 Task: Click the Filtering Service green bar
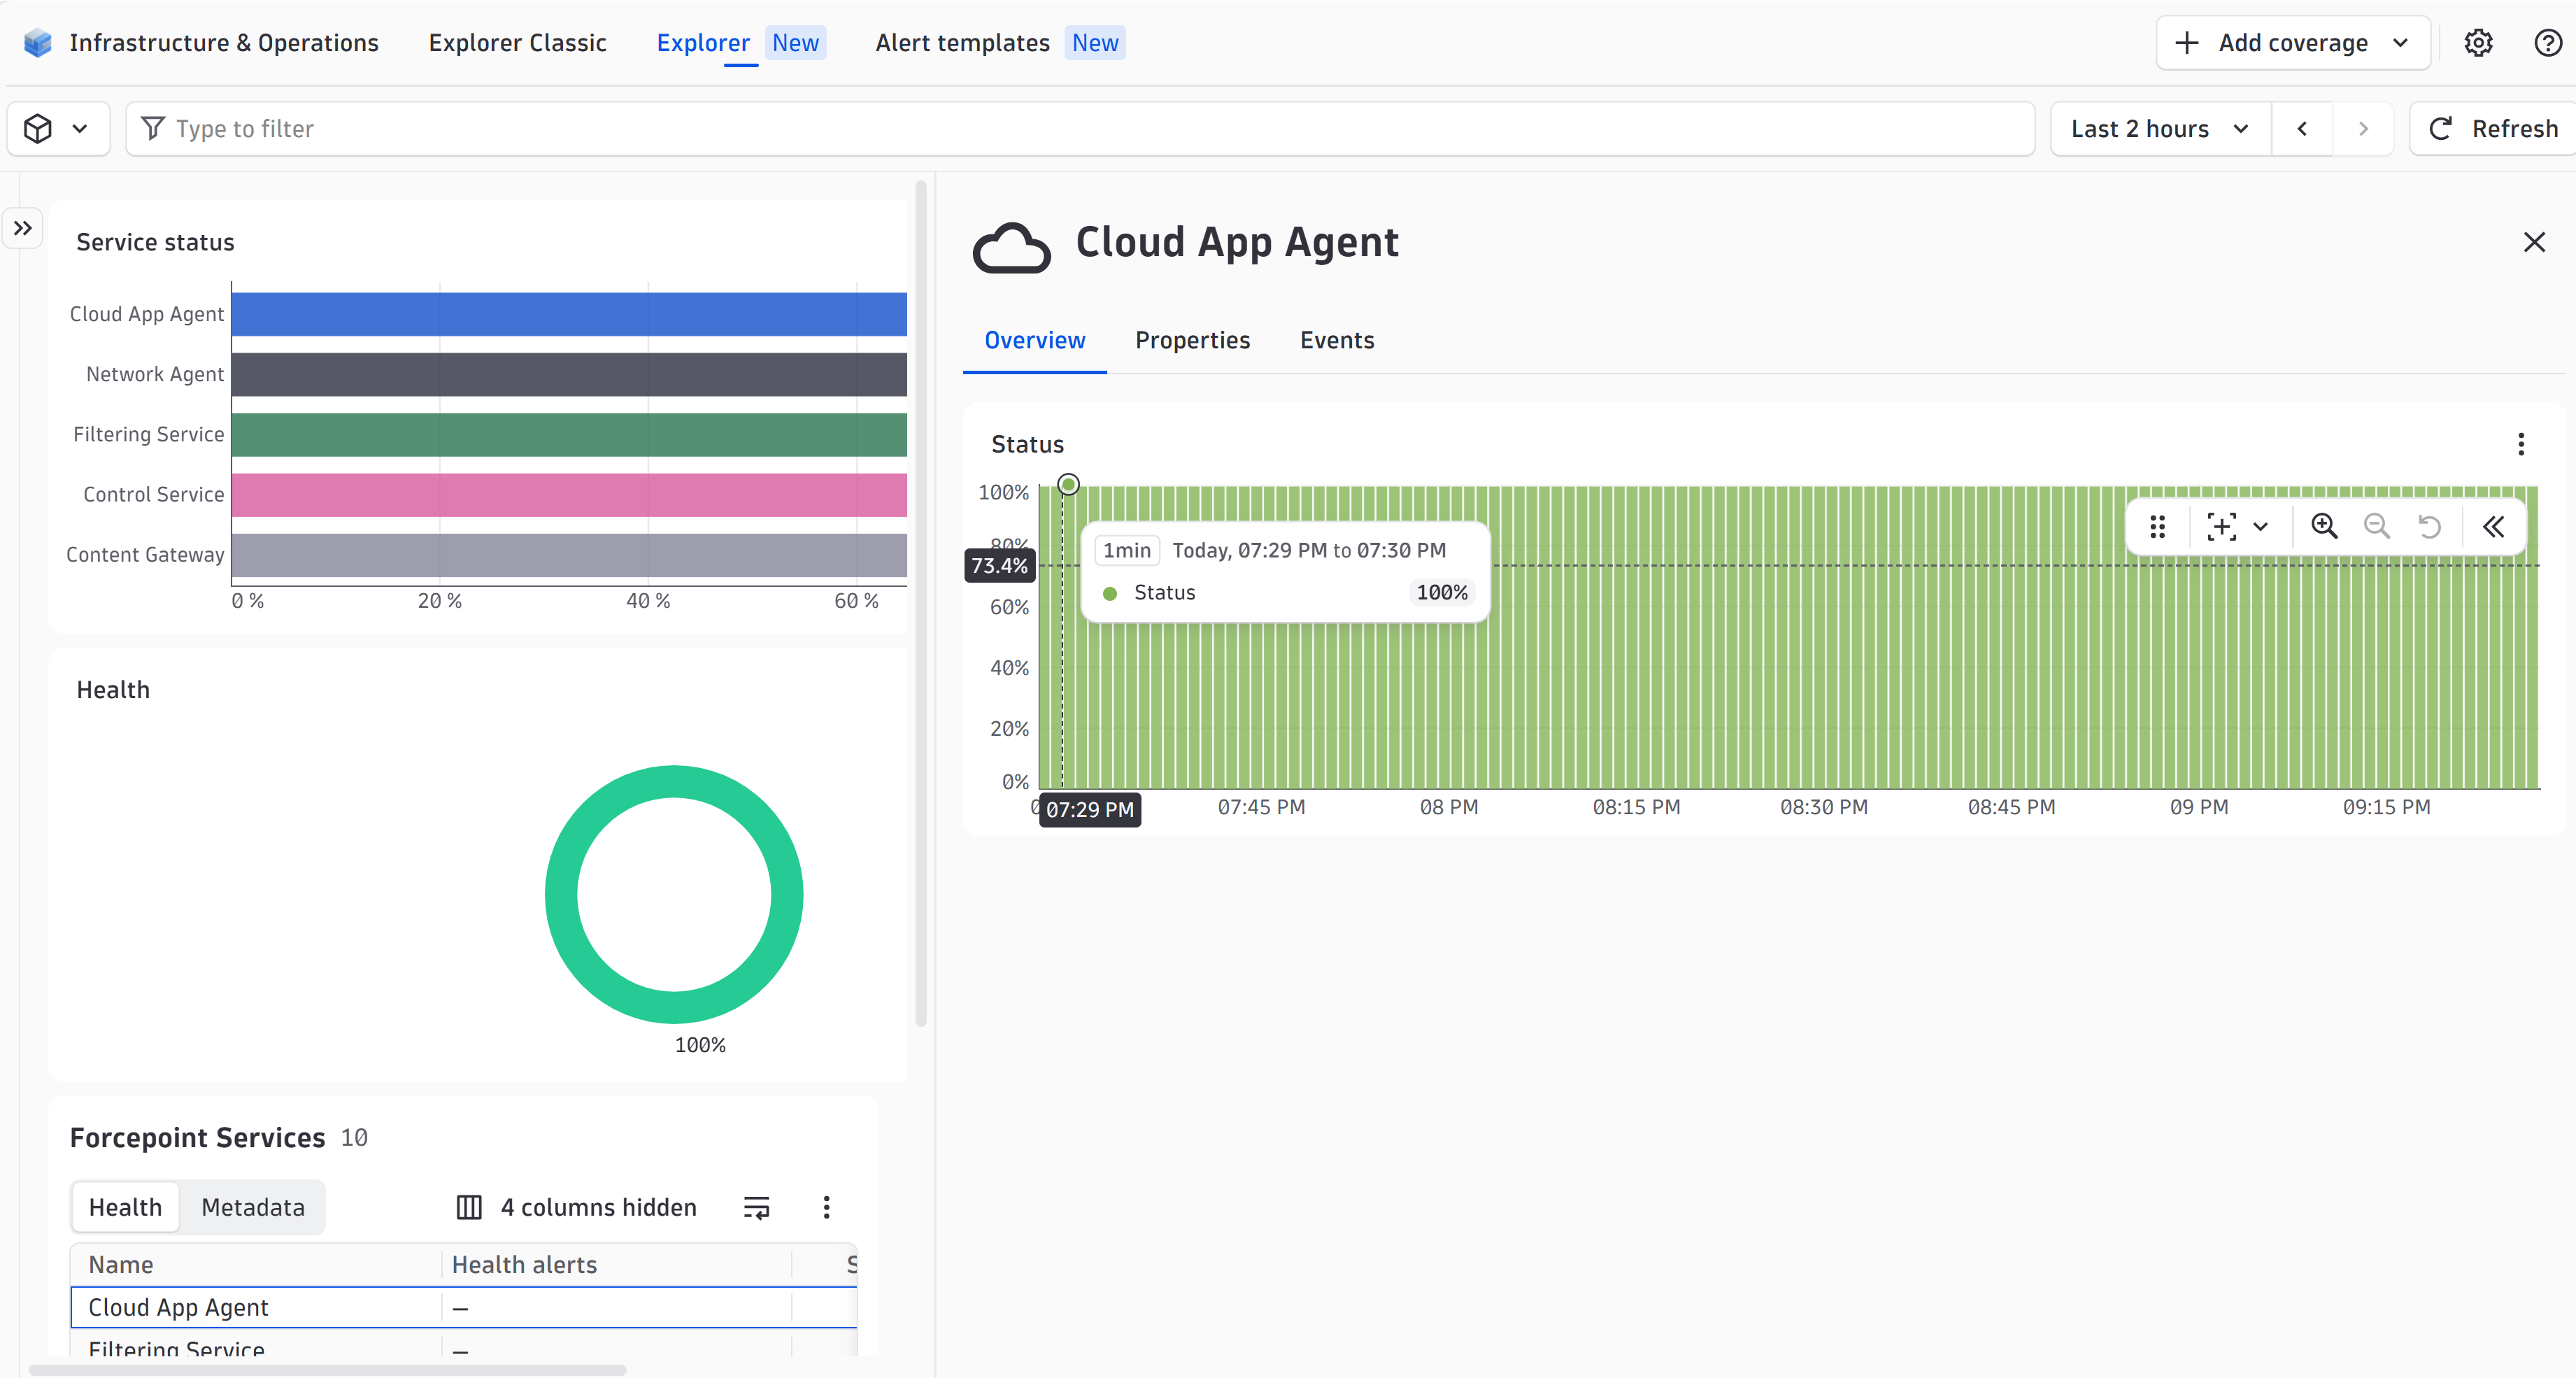[x=569, y=434]
